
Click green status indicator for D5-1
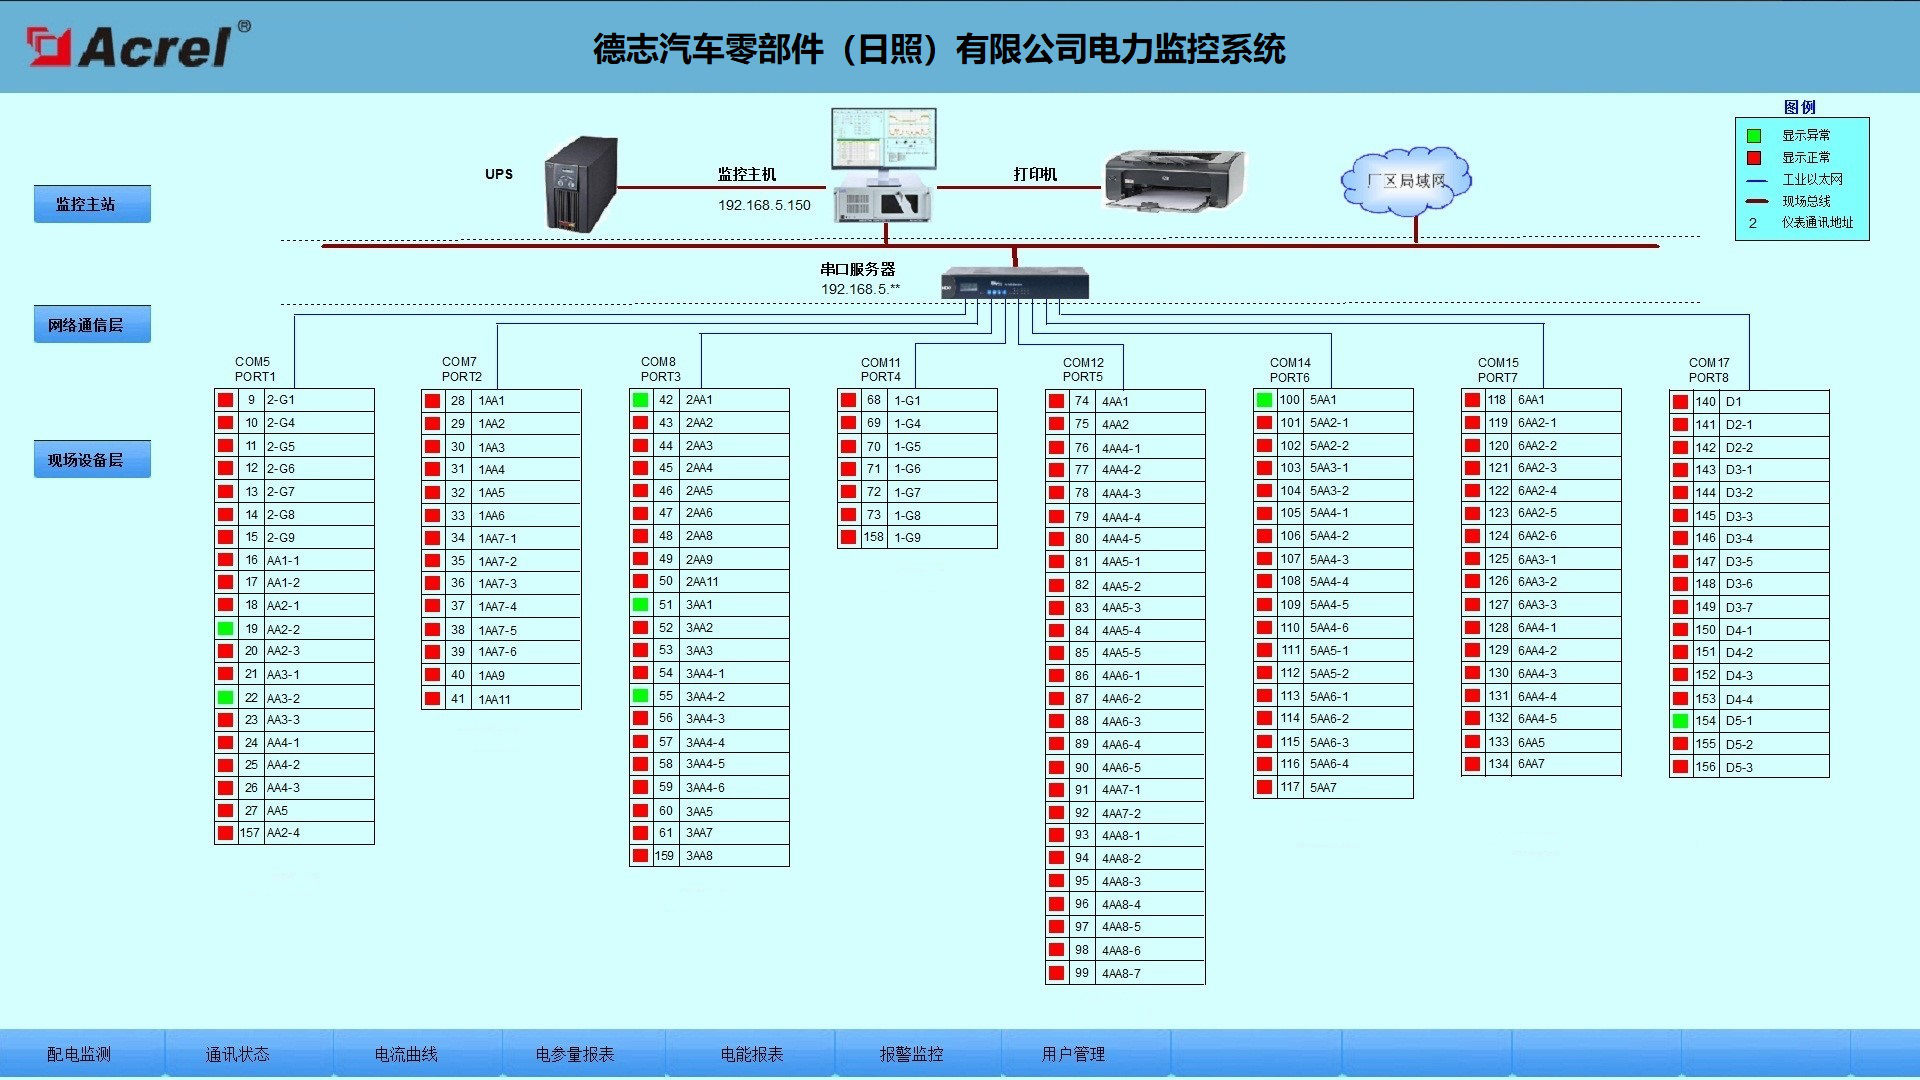[x=1681, y=721]
